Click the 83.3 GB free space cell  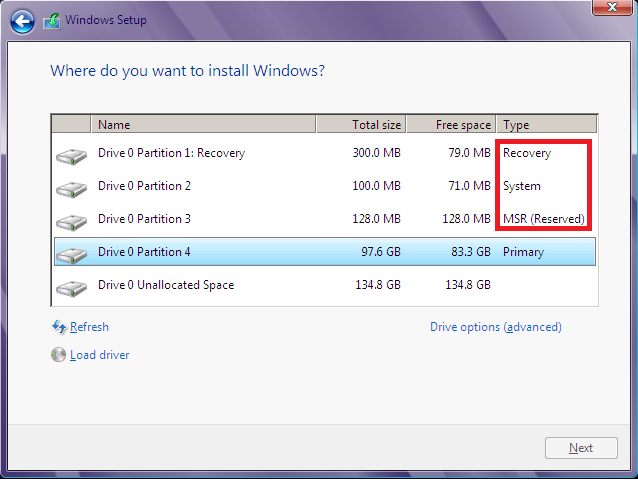point(471,252)
